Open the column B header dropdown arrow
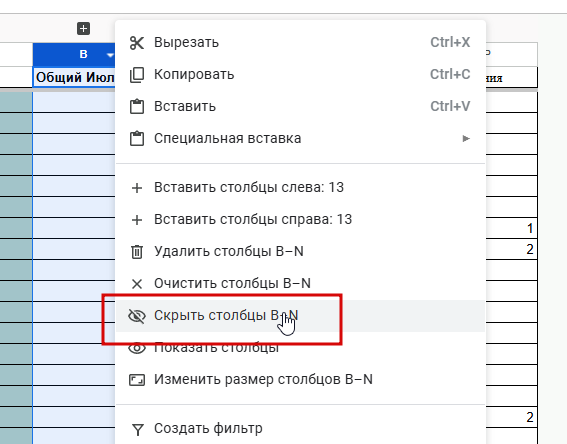 pyautogui.click(x=110, y=55)
